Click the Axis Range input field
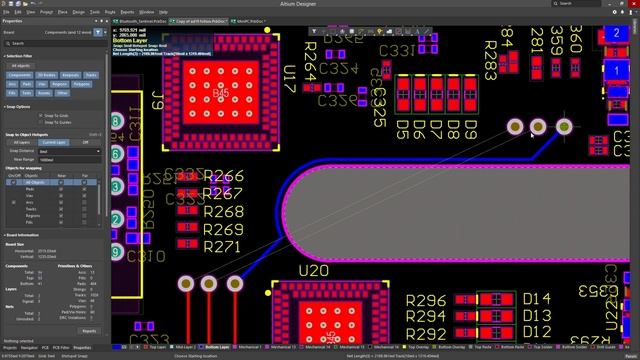The height and width of the screenshot is (360, 640). tap(69, 160)
